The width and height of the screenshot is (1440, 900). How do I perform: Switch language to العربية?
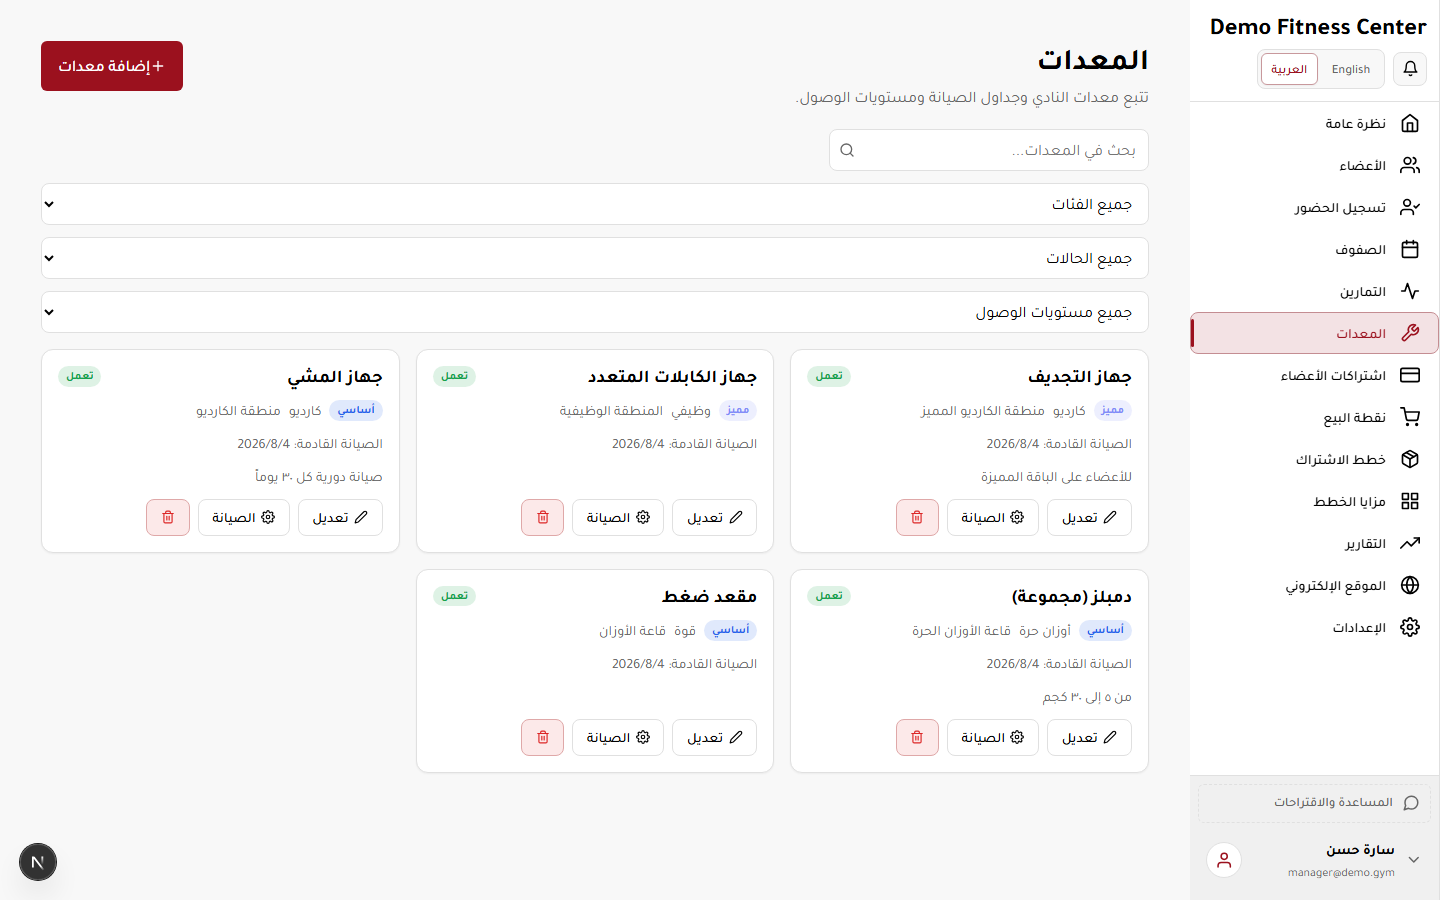1289,69
